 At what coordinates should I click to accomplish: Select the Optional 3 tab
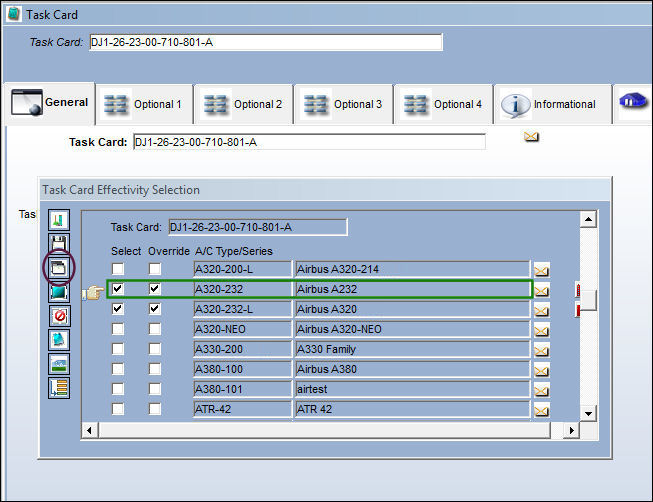coord(344,104)
